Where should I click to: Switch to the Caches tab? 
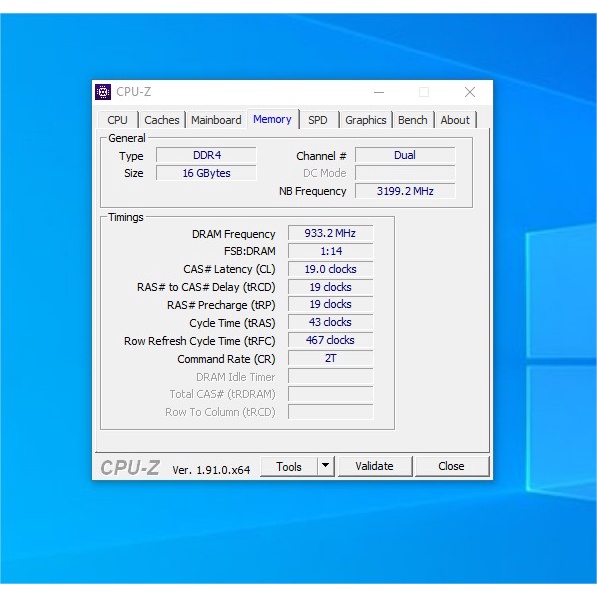[x=162, y=120]
